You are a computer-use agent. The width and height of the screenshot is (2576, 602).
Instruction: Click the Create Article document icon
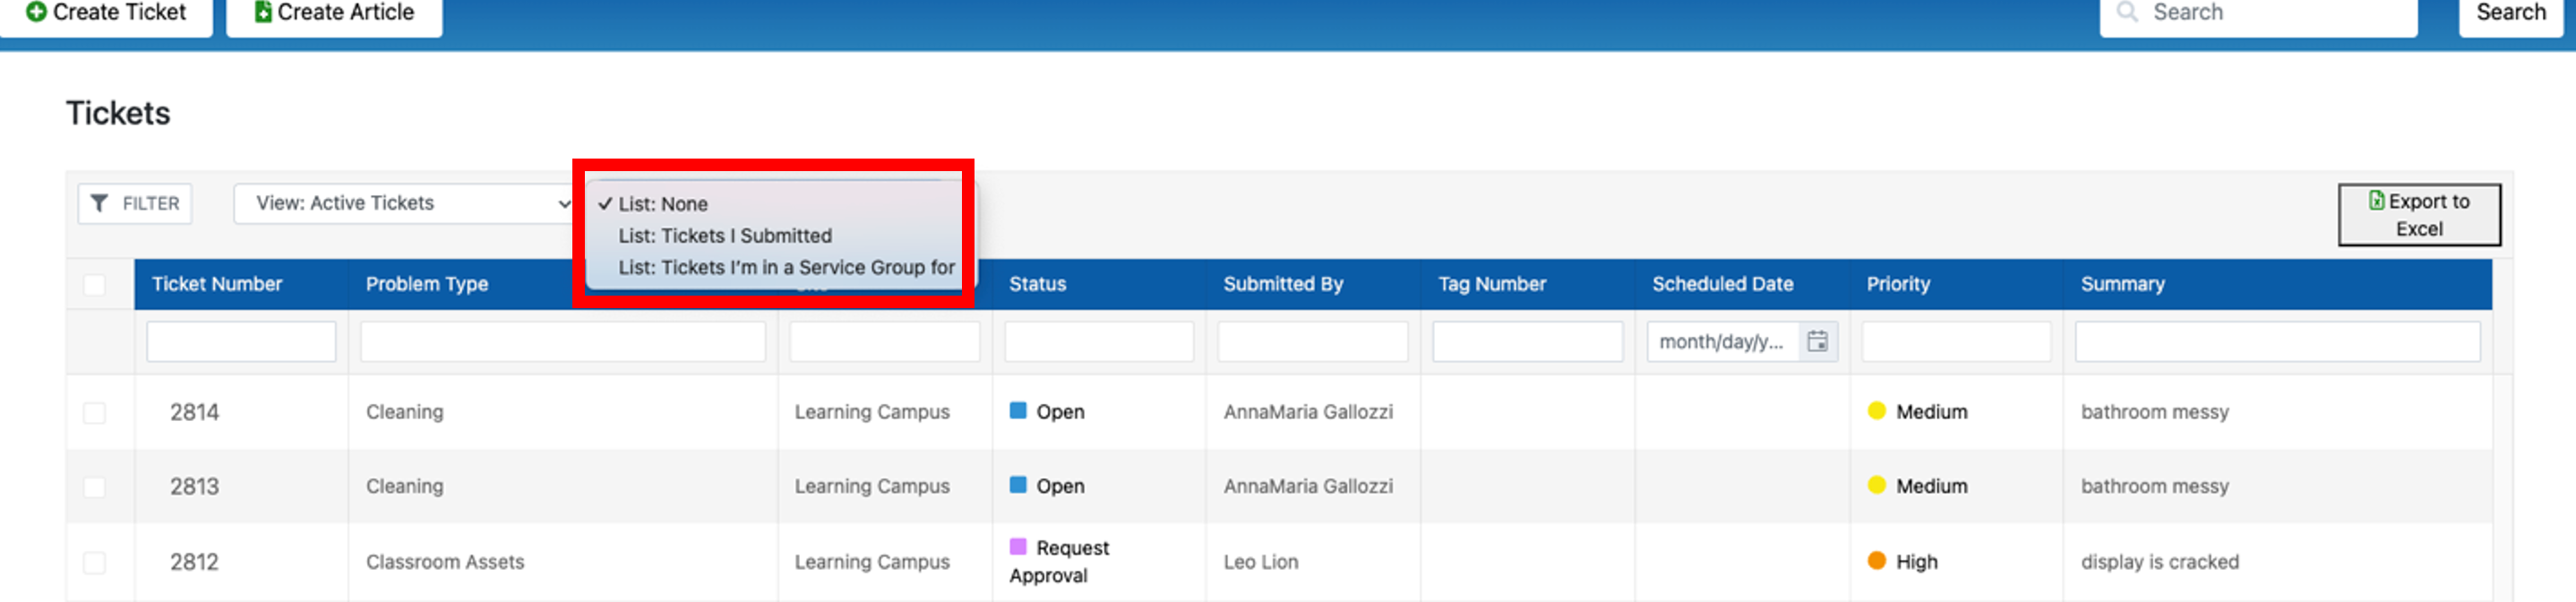tap(263, 12)
